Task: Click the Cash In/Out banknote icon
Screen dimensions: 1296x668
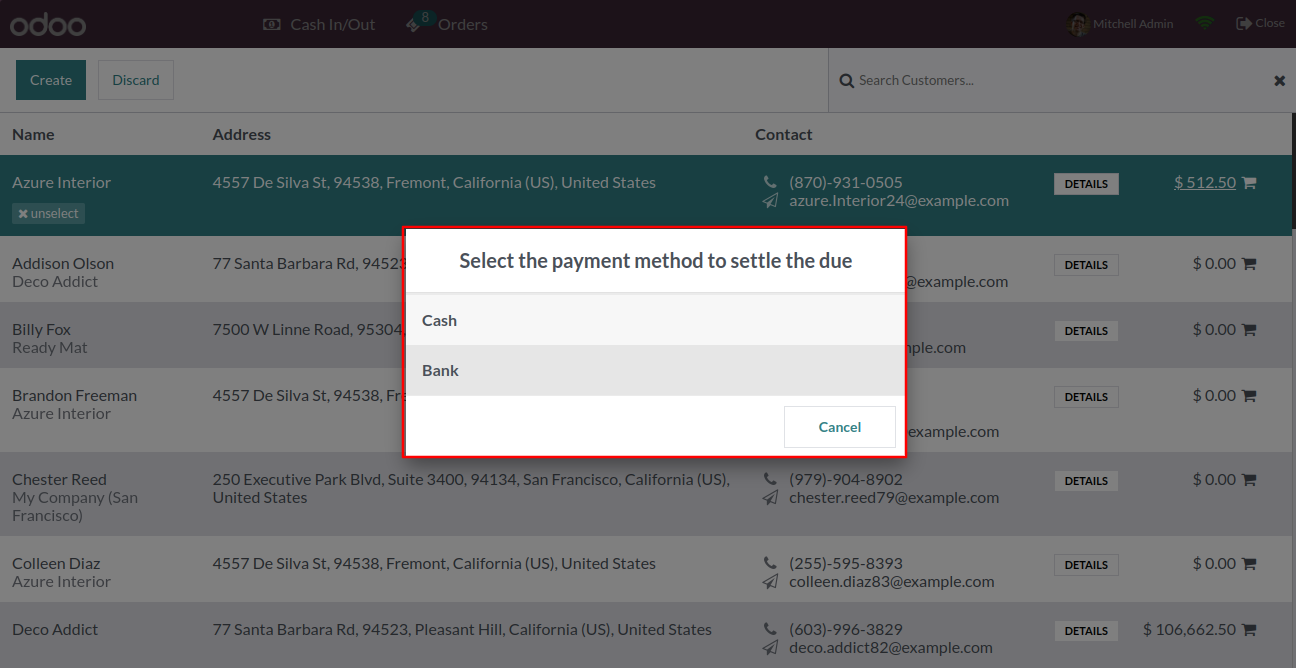Action: (x=271, y=24)
